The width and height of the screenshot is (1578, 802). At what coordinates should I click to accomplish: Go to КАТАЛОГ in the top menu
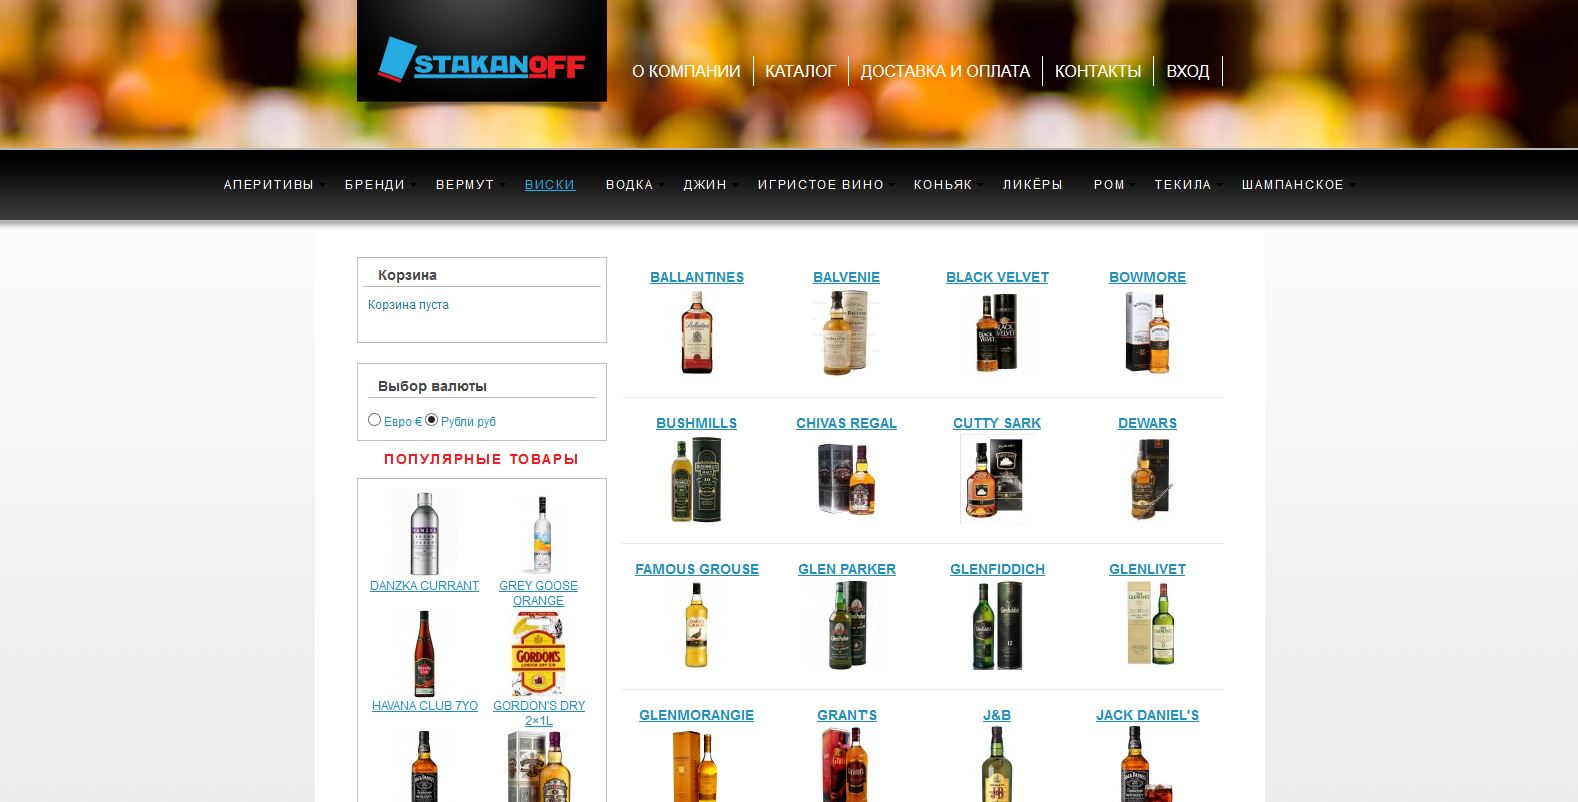pos(800,71)
